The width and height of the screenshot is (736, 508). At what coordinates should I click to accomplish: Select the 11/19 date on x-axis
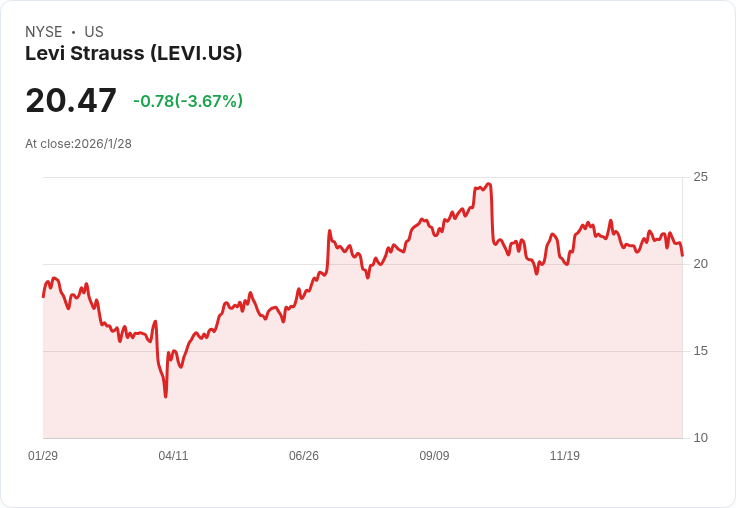click(565, 456)
